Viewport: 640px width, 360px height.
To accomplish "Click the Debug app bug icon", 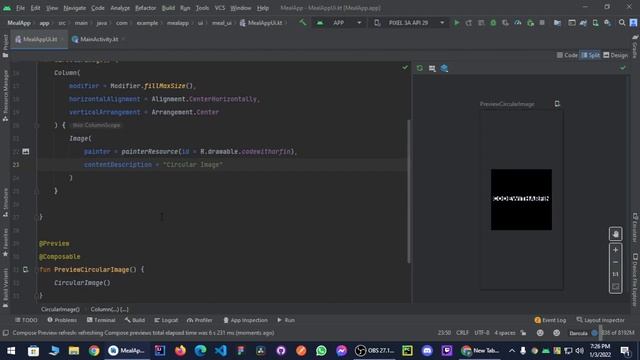I will tap(493, 23).
